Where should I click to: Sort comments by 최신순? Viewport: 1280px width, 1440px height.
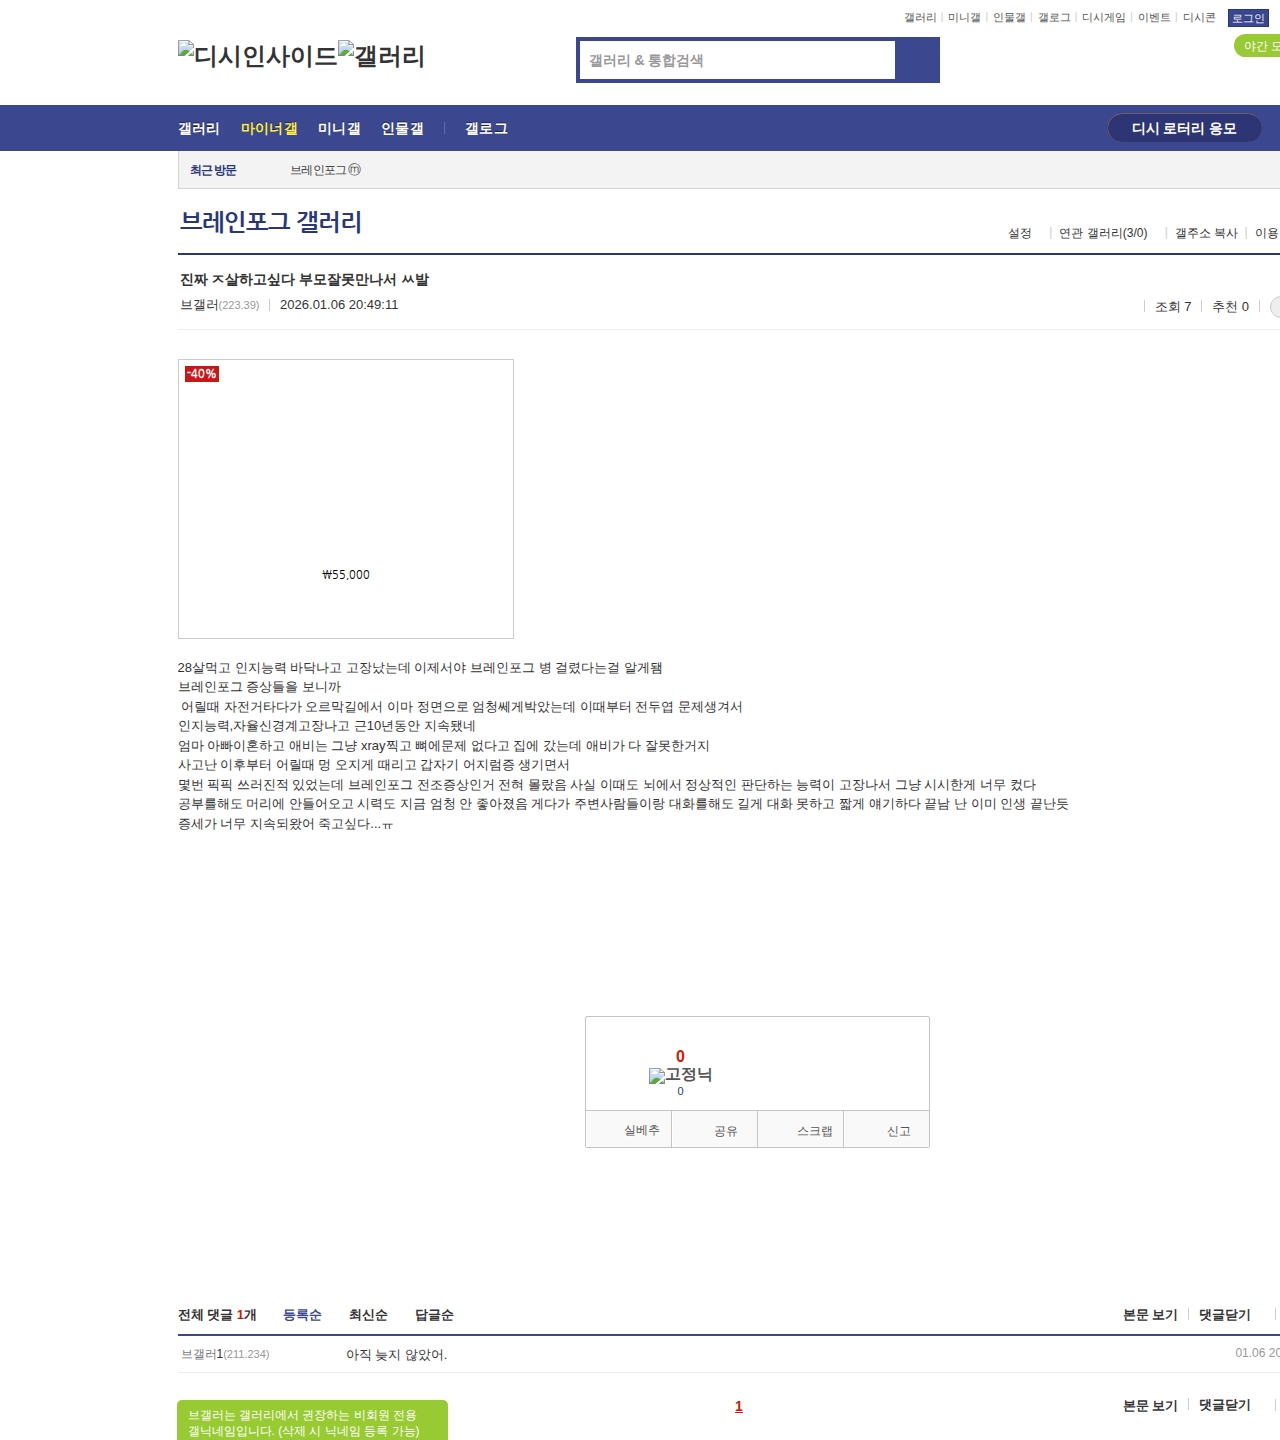pos(368,1315)
